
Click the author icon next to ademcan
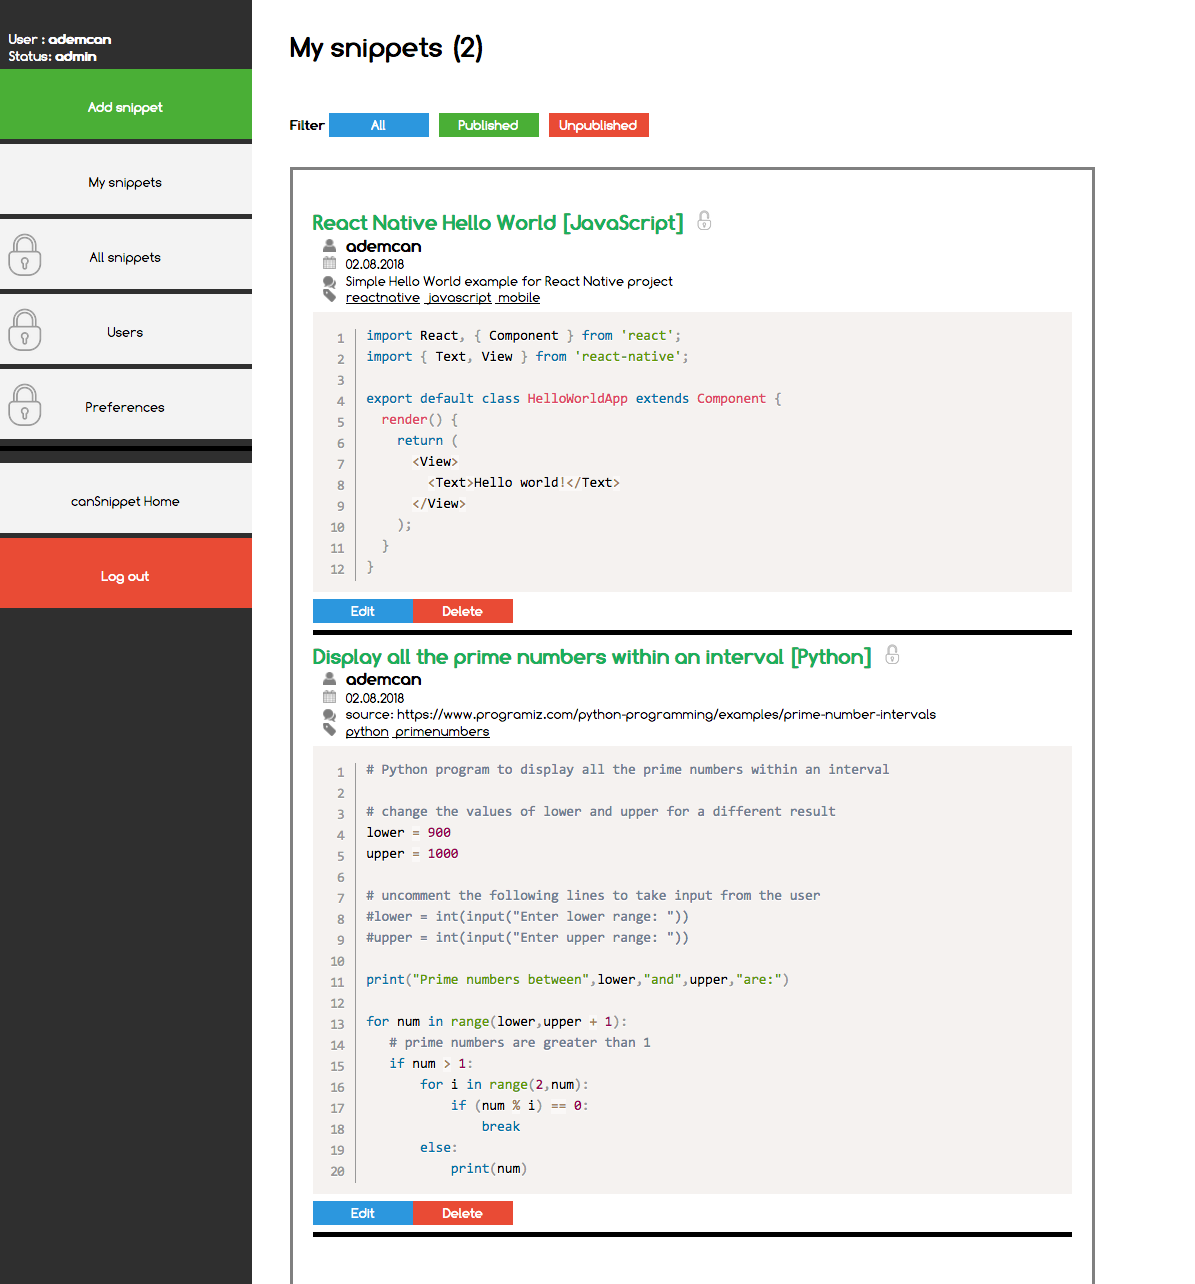coord(329,245)
